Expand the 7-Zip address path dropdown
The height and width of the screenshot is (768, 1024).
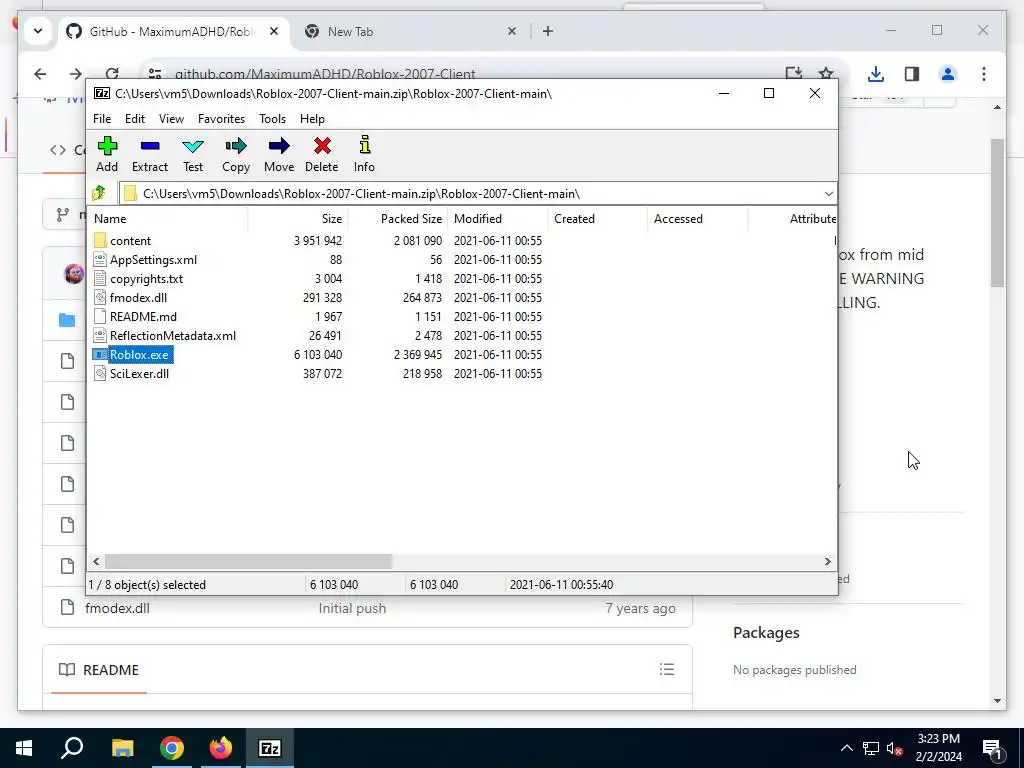(828, 194)
